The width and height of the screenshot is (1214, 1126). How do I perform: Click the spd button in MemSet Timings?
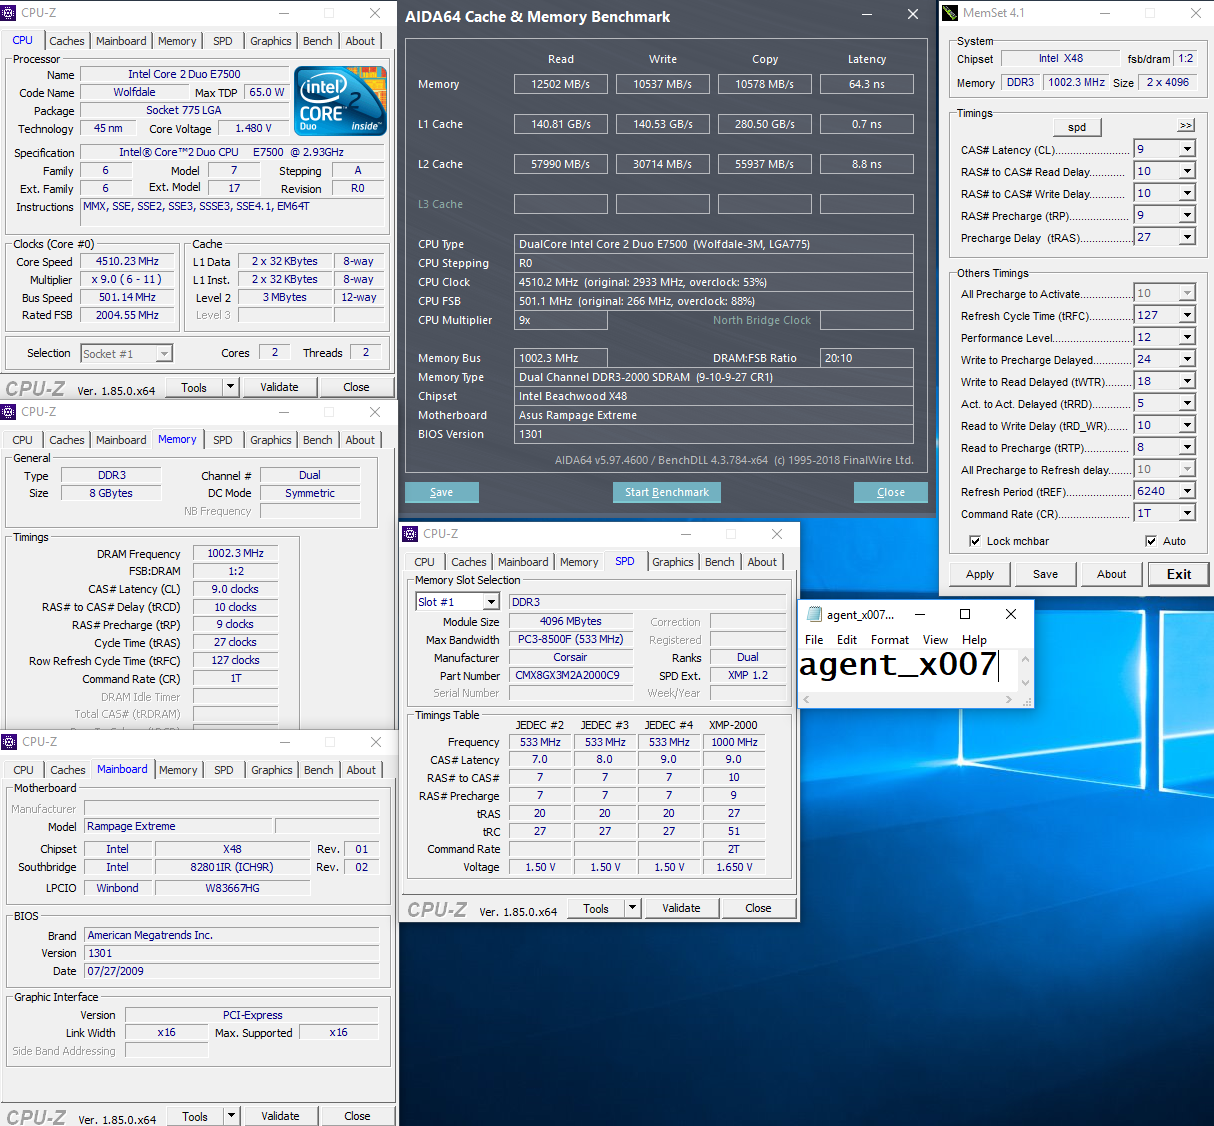(x=1077, y=127)
